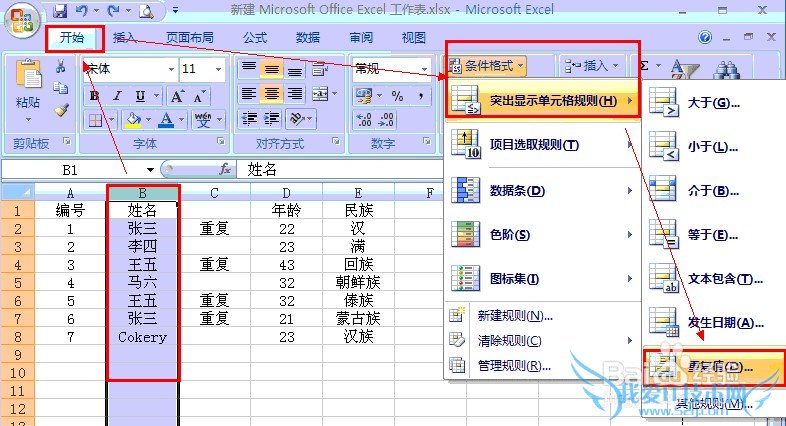Cut selection with the scissors icon

click(61, 66)
